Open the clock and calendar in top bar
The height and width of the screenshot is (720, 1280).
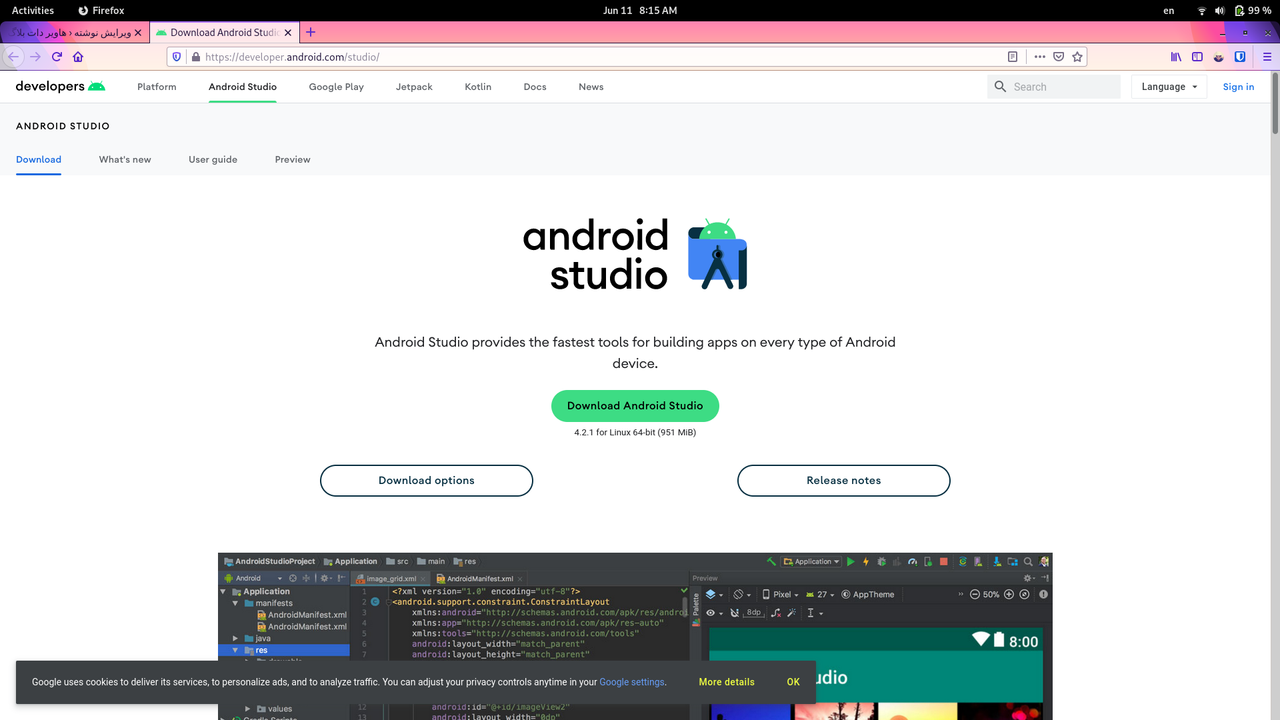tap(640, 10)
